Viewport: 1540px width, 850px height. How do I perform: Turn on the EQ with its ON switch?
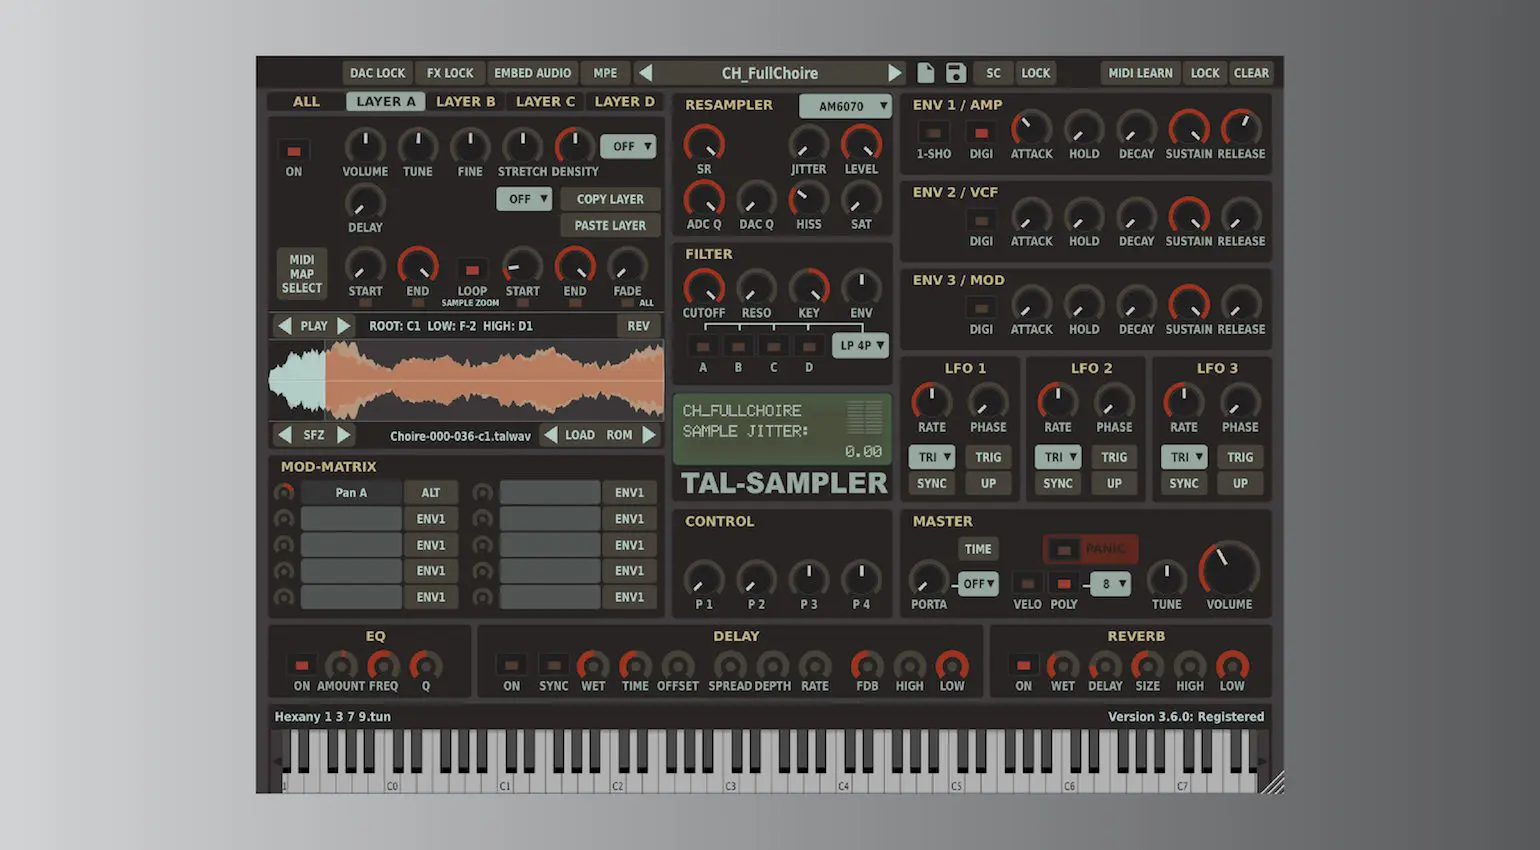301,663
